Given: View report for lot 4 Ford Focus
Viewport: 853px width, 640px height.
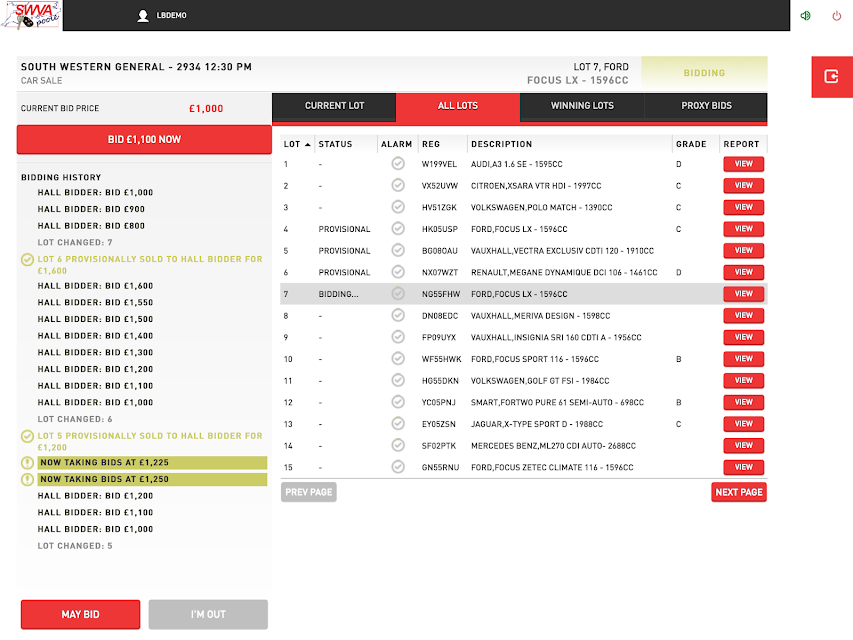Looking at the screenshot, I should (x=744, y=229).
